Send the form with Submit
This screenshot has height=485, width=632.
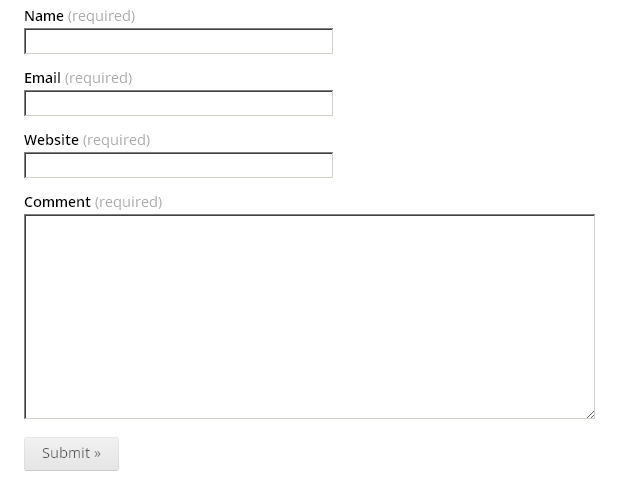click(x=71, y=454)
